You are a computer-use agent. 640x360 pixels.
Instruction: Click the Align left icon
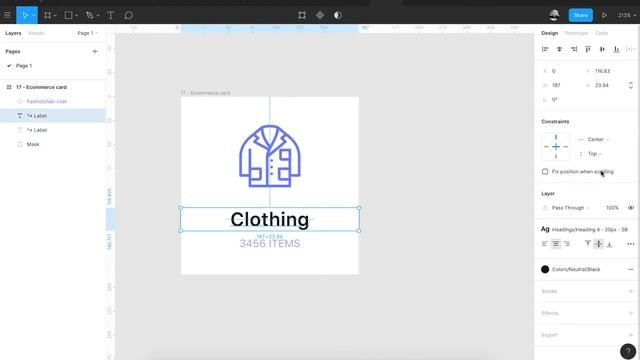coord(545,49)
